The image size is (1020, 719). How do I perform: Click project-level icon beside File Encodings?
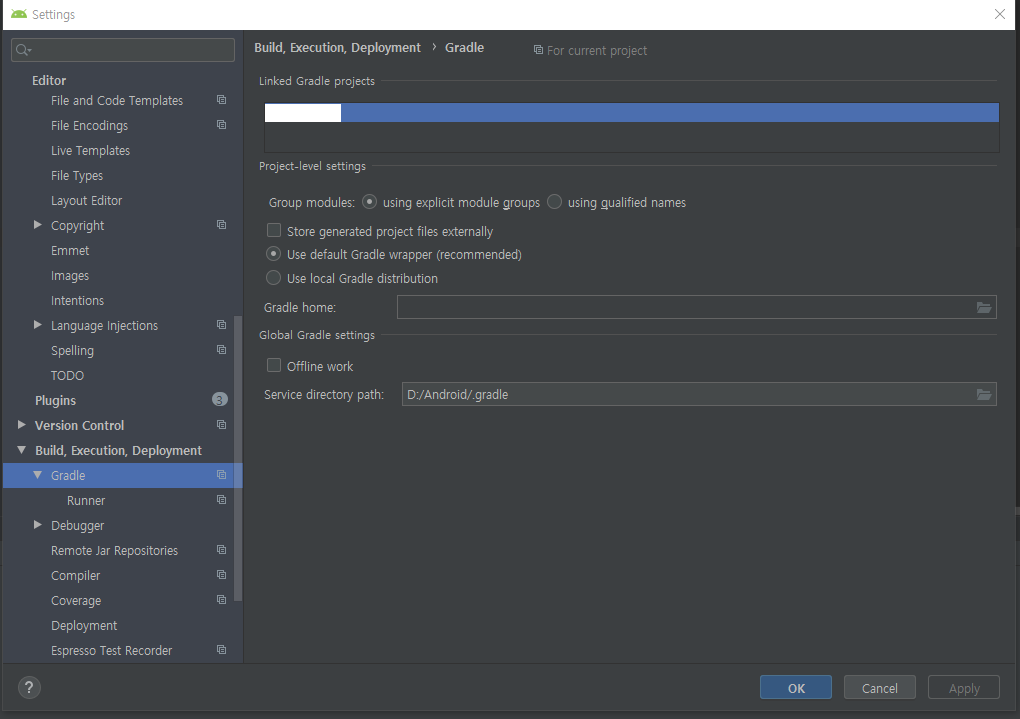pyautogui.click(x=221, y=124)
